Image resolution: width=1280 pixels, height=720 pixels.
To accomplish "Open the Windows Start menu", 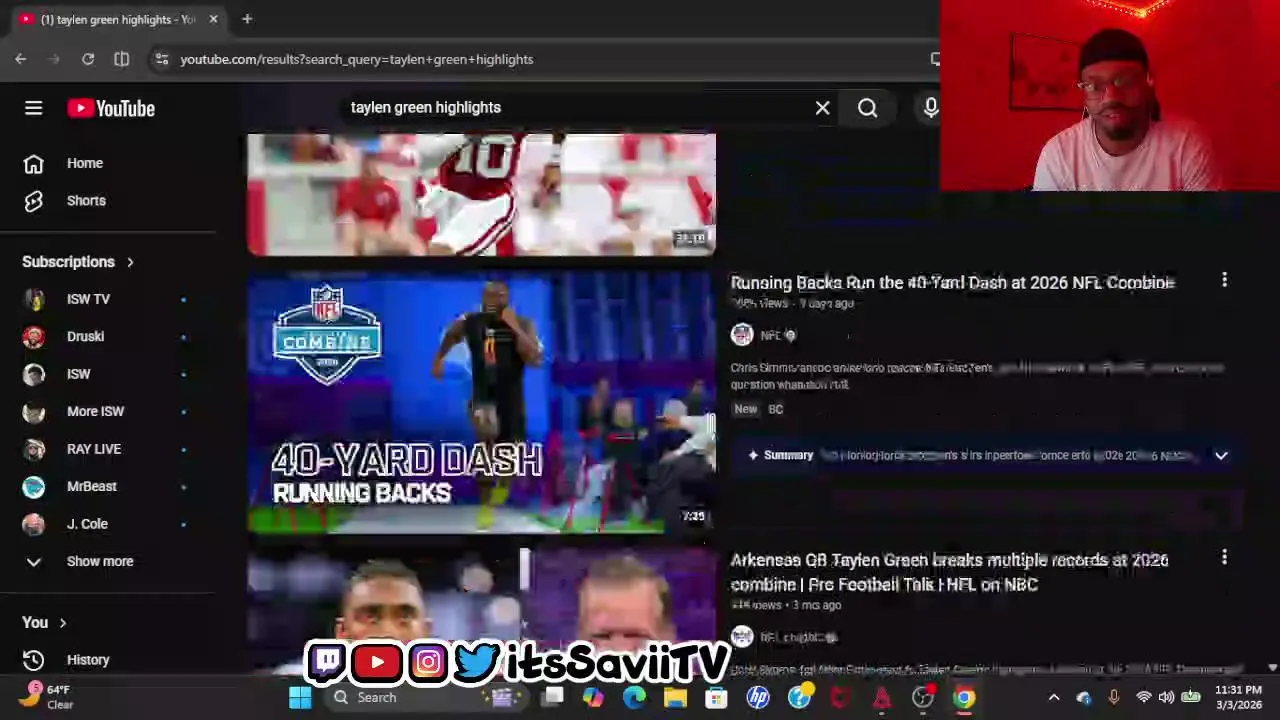I will coord(300,697).
